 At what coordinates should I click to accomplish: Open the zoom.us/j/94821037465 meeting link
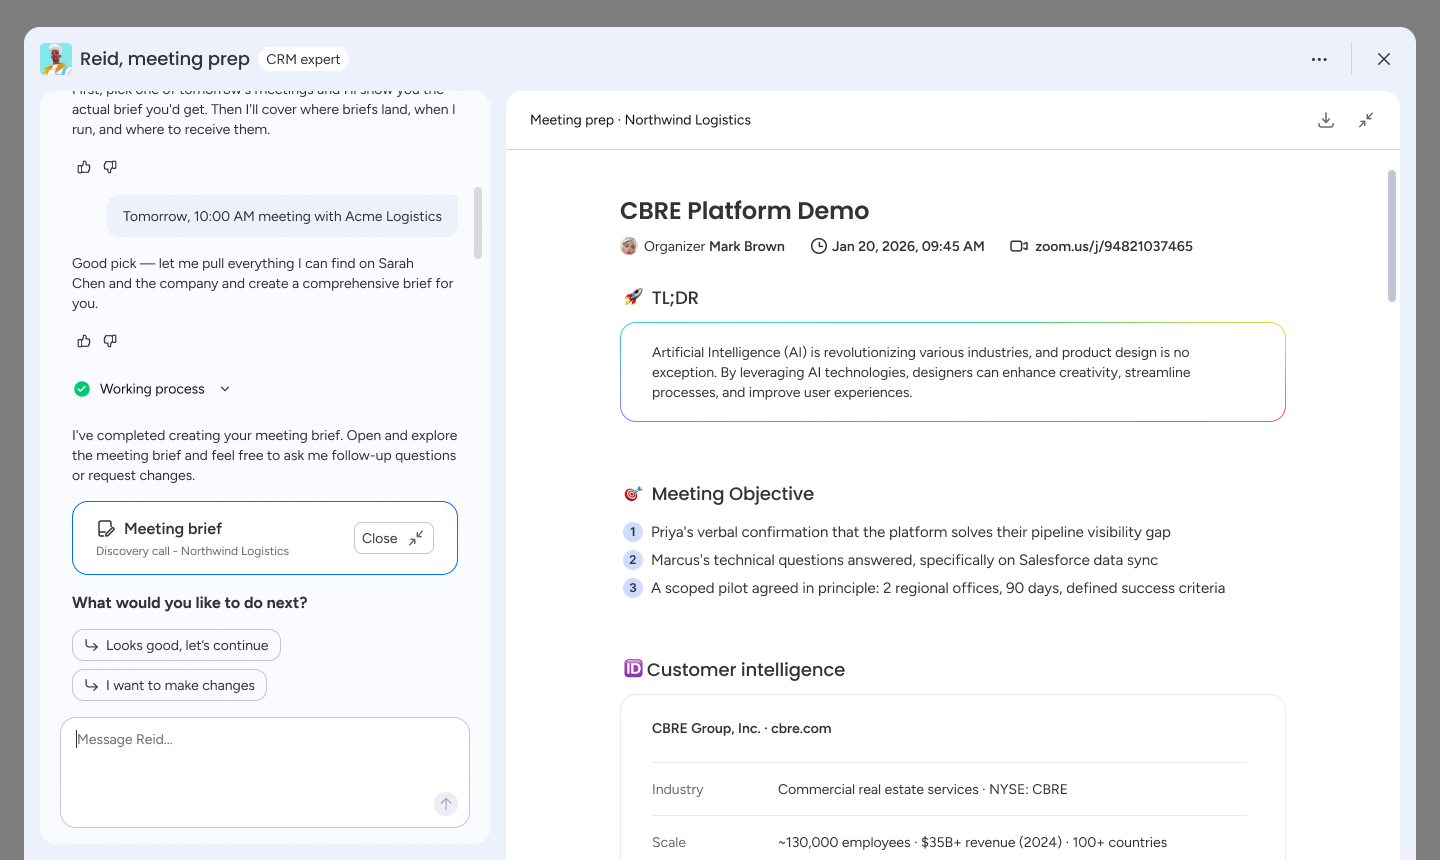pos(1114,246)
